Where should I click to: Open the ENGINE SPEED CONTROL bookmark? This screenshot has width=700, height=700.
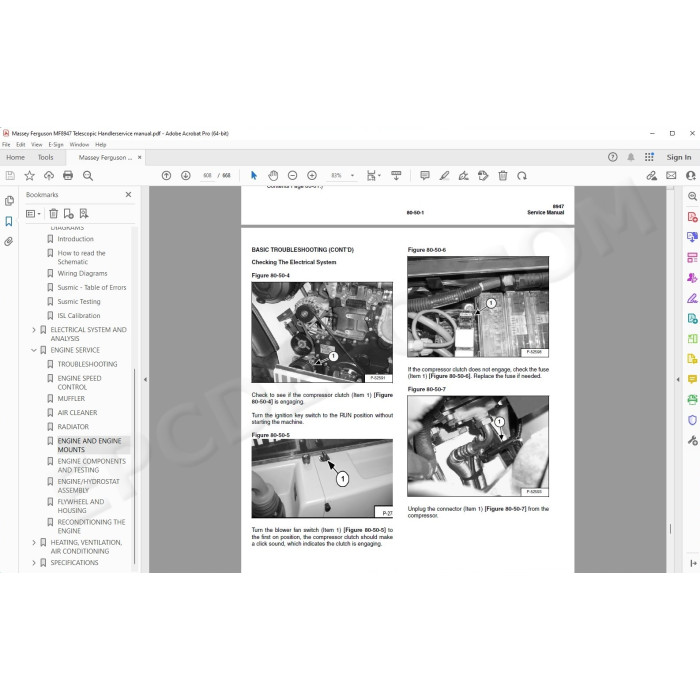79,383
